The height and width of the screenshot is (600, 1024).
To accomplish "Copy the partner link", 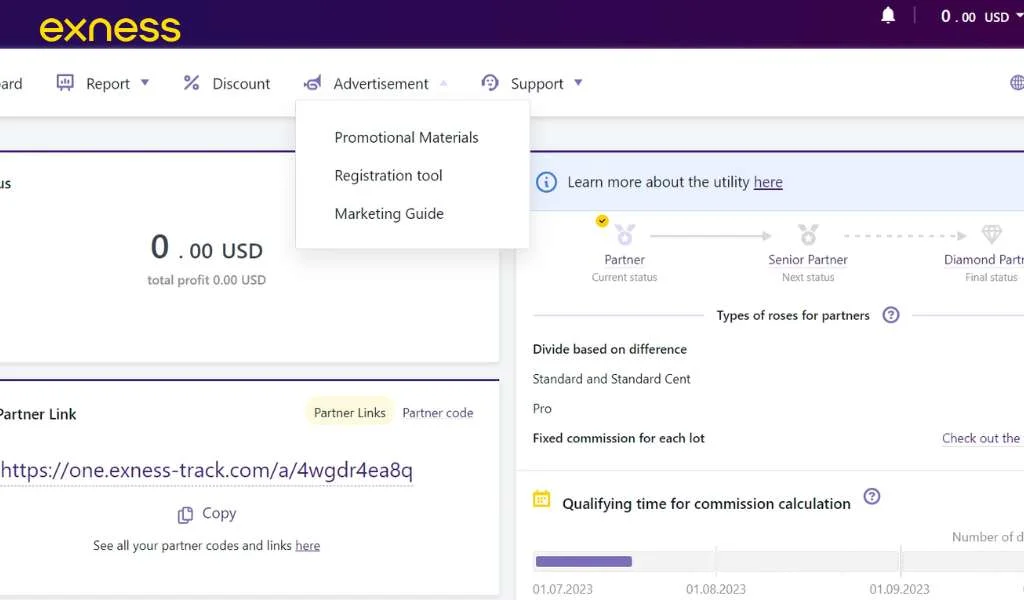I will (207, 514).
